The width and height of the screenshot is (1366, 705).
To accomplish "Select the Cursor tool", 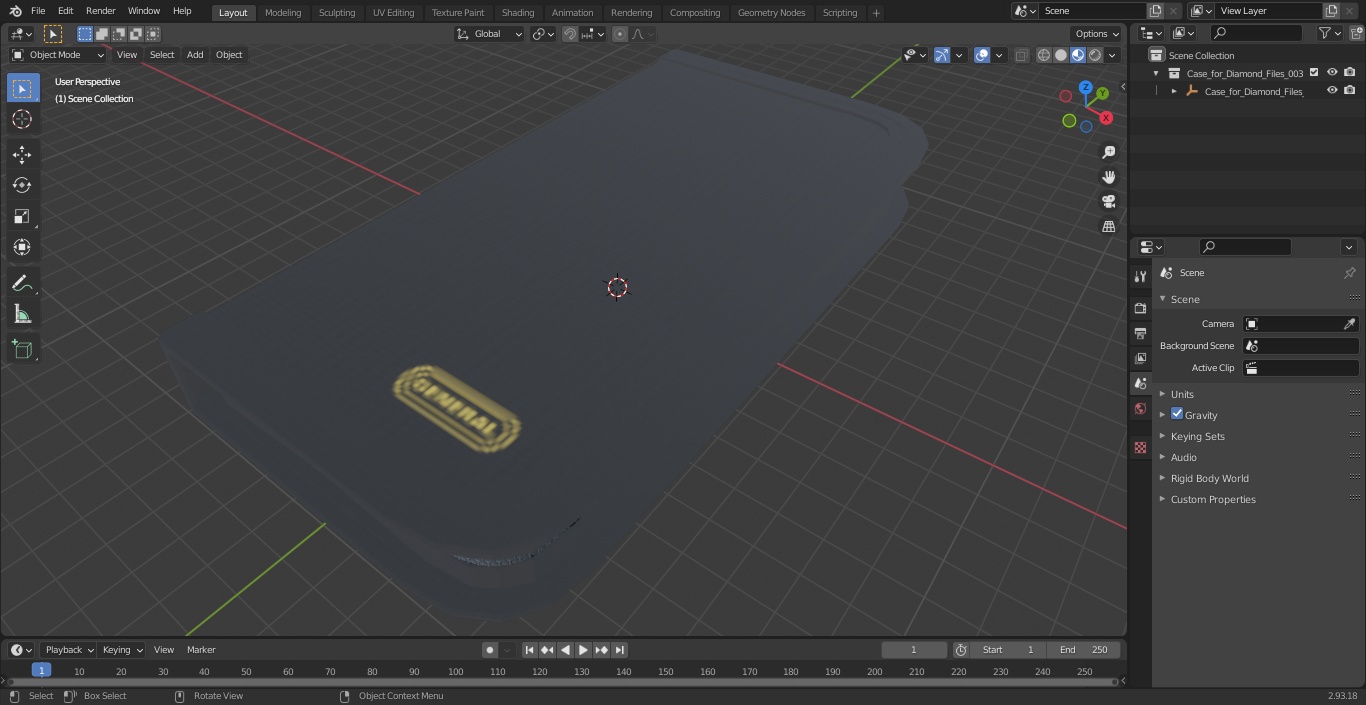I will [x=23, y=119].
